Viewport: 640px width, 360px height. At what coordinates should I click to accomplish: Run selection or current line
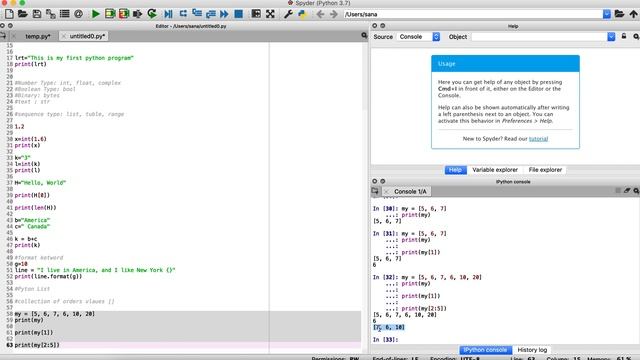(x=138, y=14)
